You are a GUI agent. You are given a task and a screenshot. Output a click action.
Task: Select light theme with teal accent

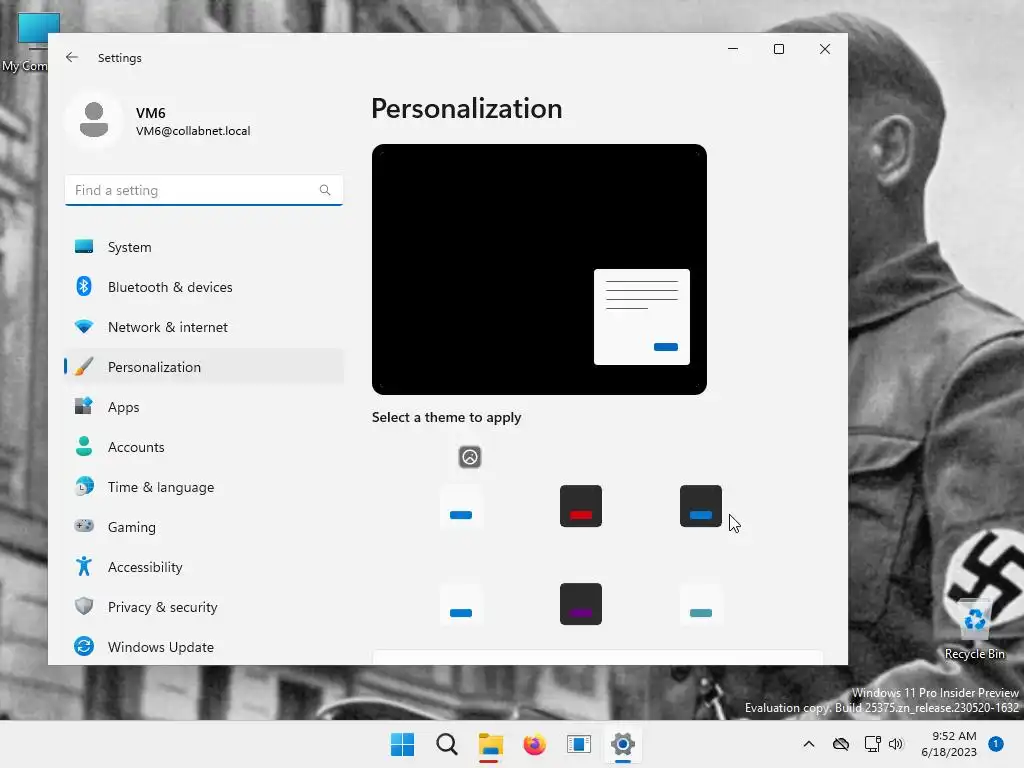(x=701, y=604)
